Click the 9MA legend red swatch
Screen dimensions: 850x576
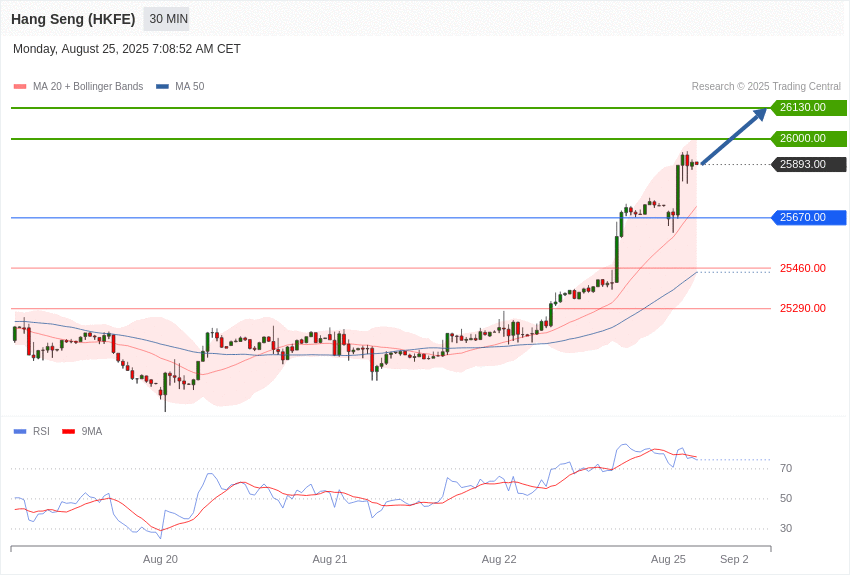[69, 431]
